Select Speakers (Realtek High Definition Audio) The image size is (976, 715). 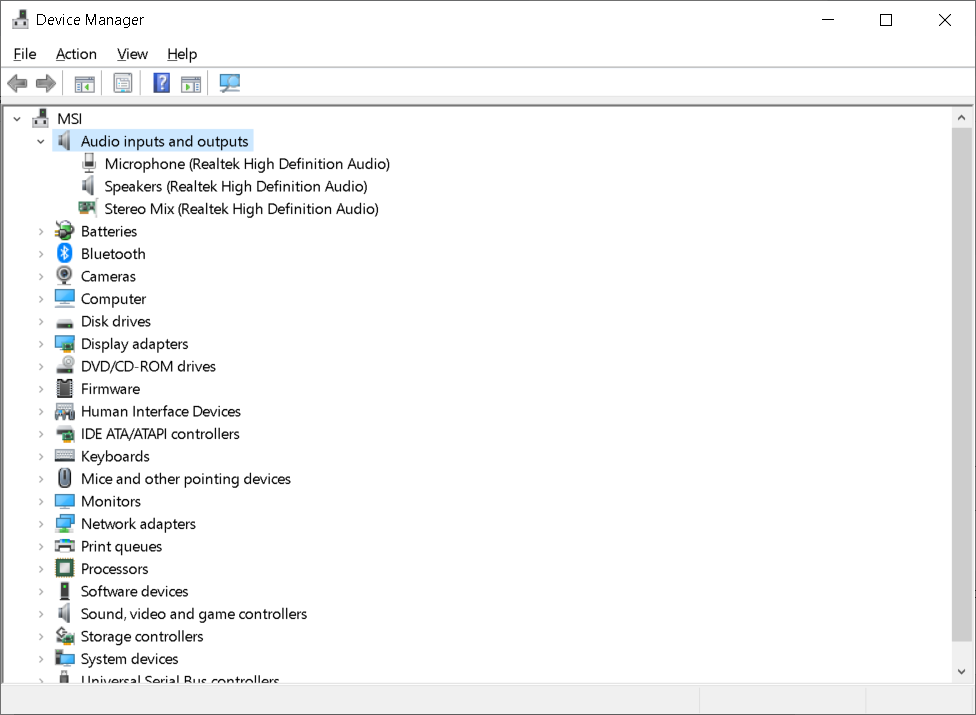click(236, 186)
